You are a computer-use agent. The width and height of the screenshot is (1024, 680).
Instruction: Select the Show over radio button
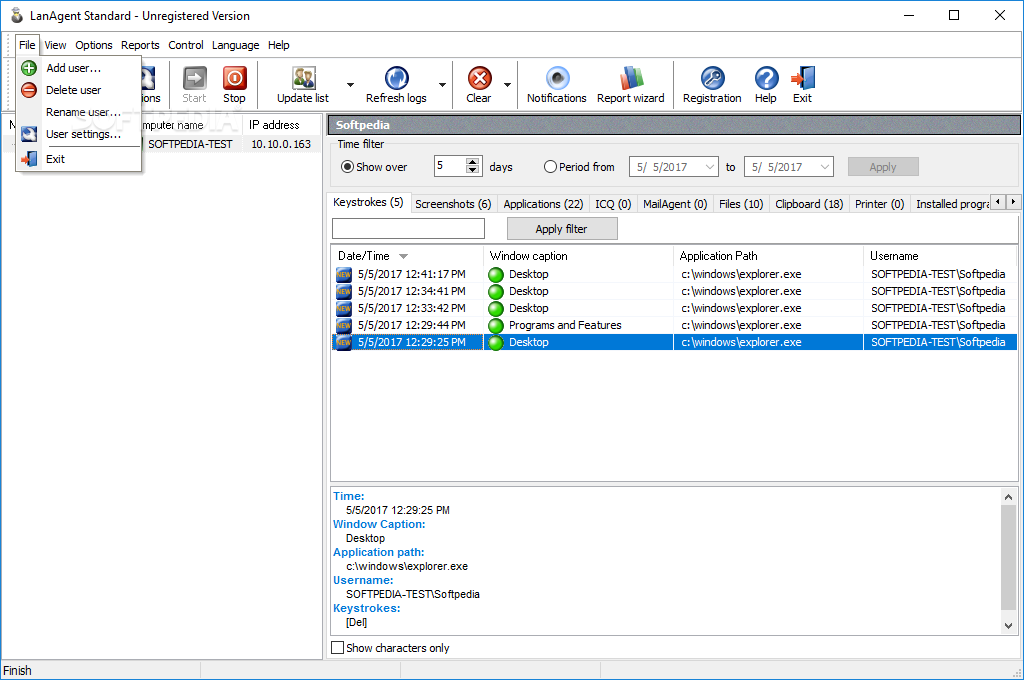tap(347, 167)
